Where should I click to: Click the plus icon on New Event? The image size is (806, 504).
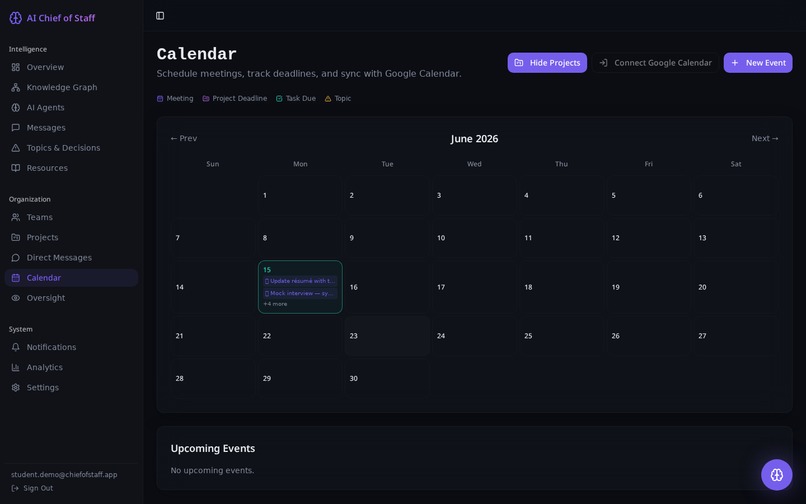(x=735, y=63)
